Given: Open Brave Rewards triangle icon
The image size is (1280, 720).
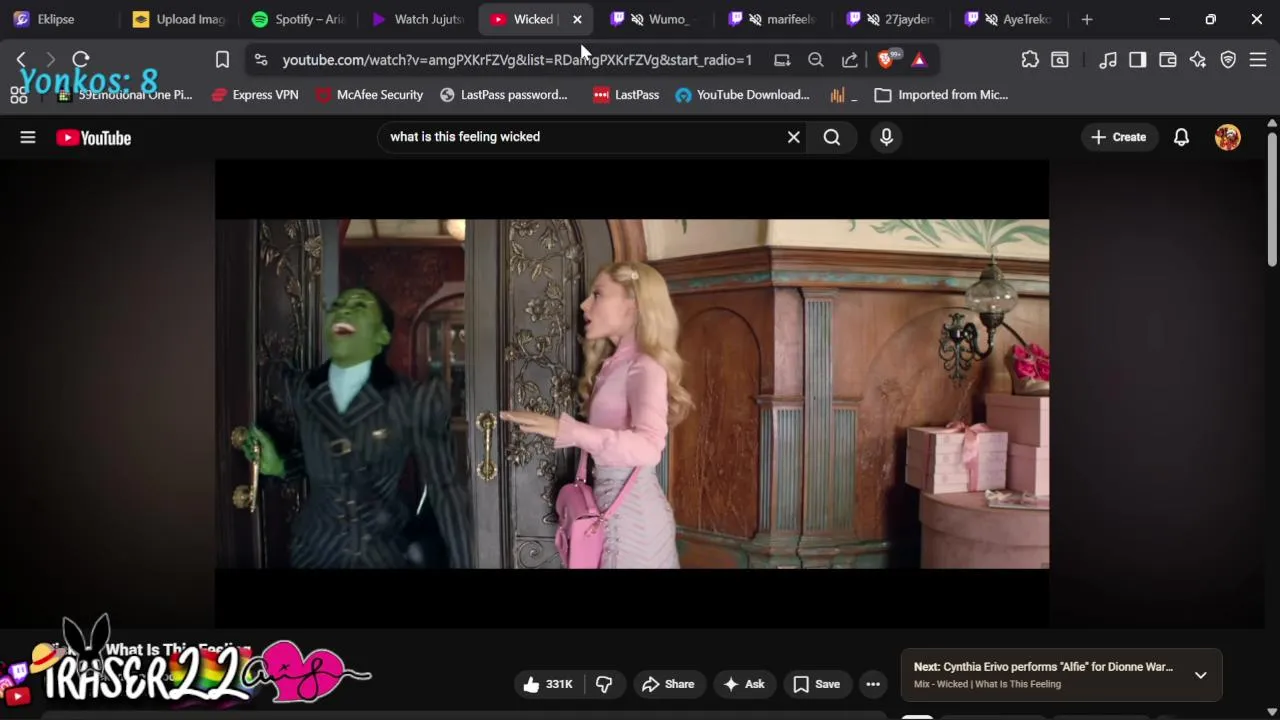Looking at the screenshot, I should tap(919, 60).
